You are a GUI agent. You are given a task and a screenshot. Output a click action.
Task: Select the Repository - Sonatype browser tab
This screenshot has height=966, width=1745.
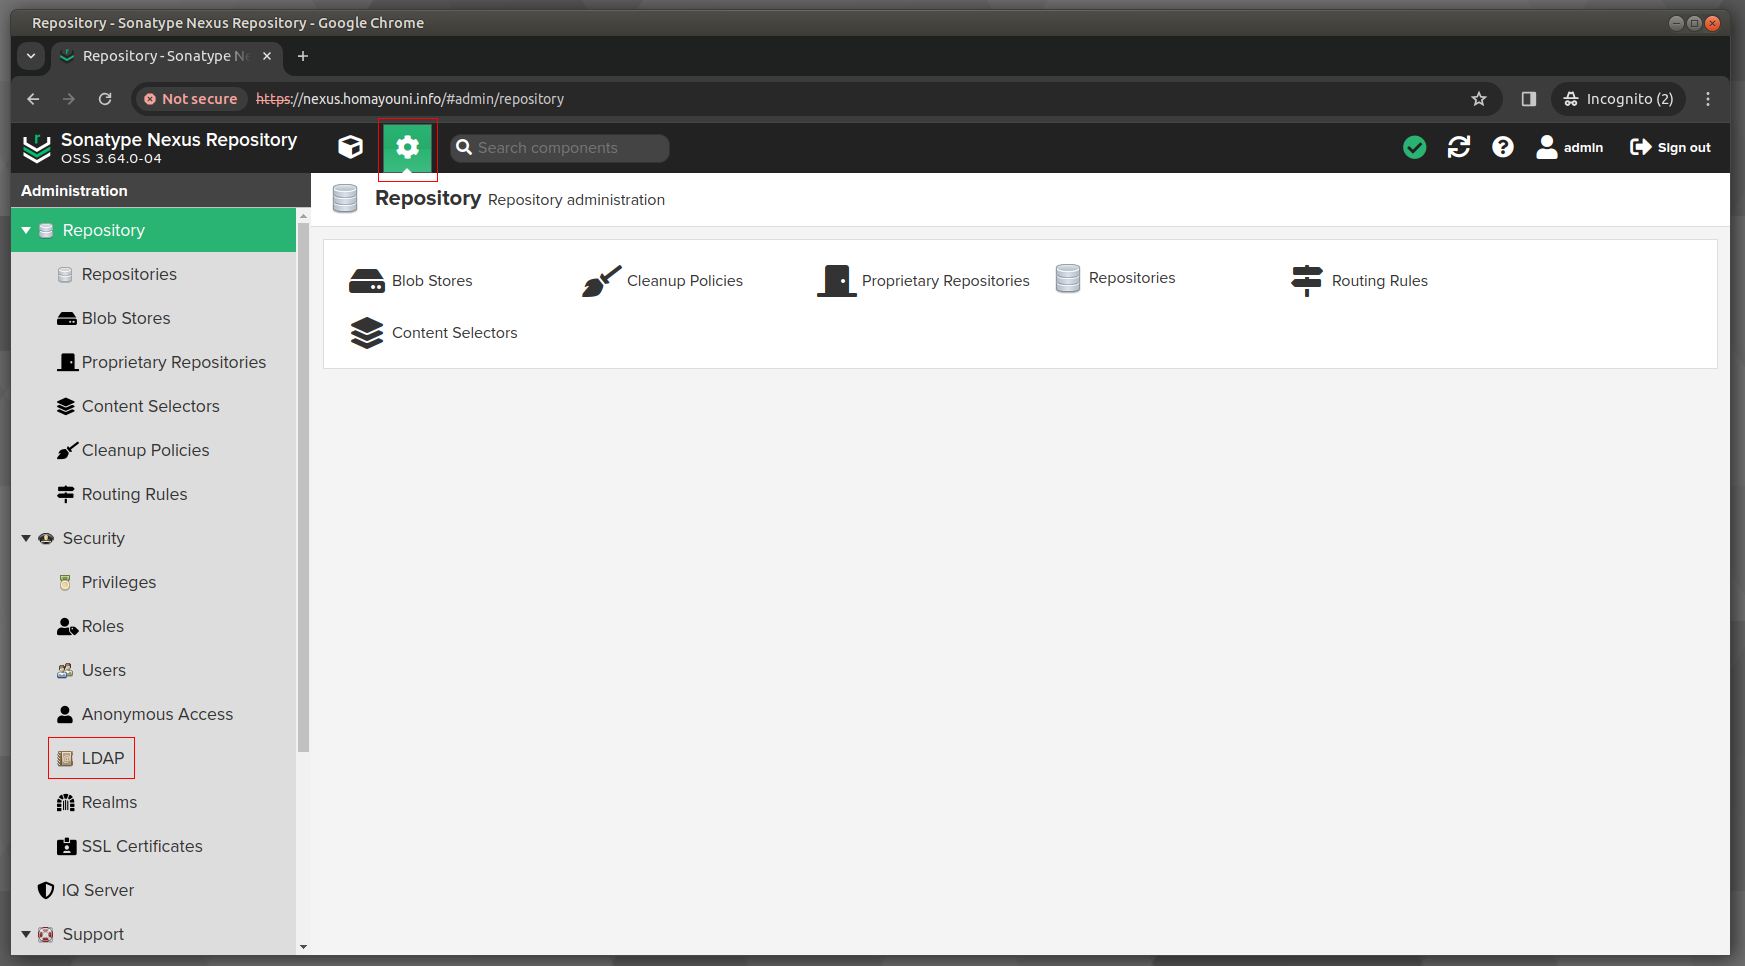166,56
